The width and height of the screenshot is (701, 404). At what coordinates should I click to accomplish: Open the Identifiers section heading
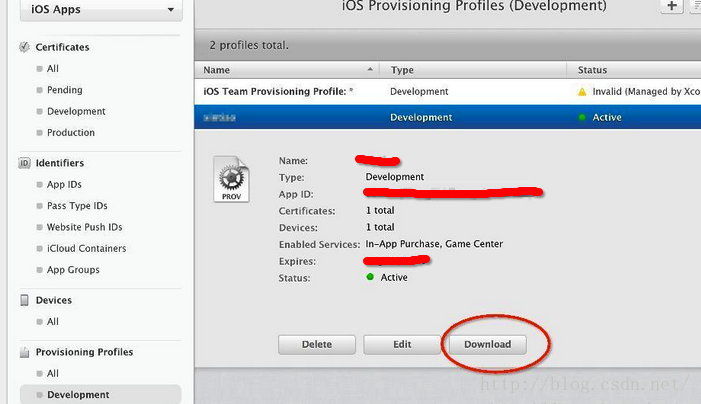59,163
